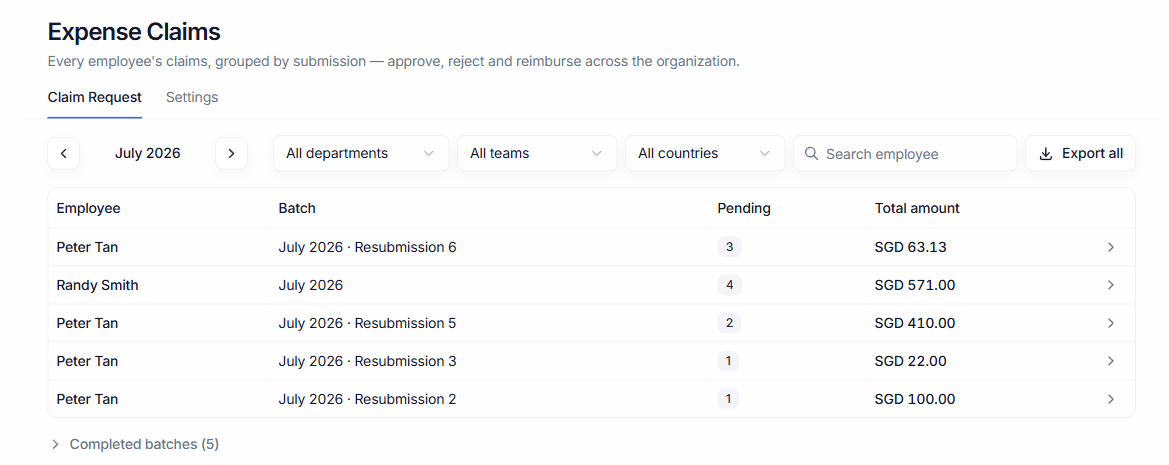Open Randy Smith row chevron
The width and height of the screenshot is (1169, 465).
point(1110,285)
